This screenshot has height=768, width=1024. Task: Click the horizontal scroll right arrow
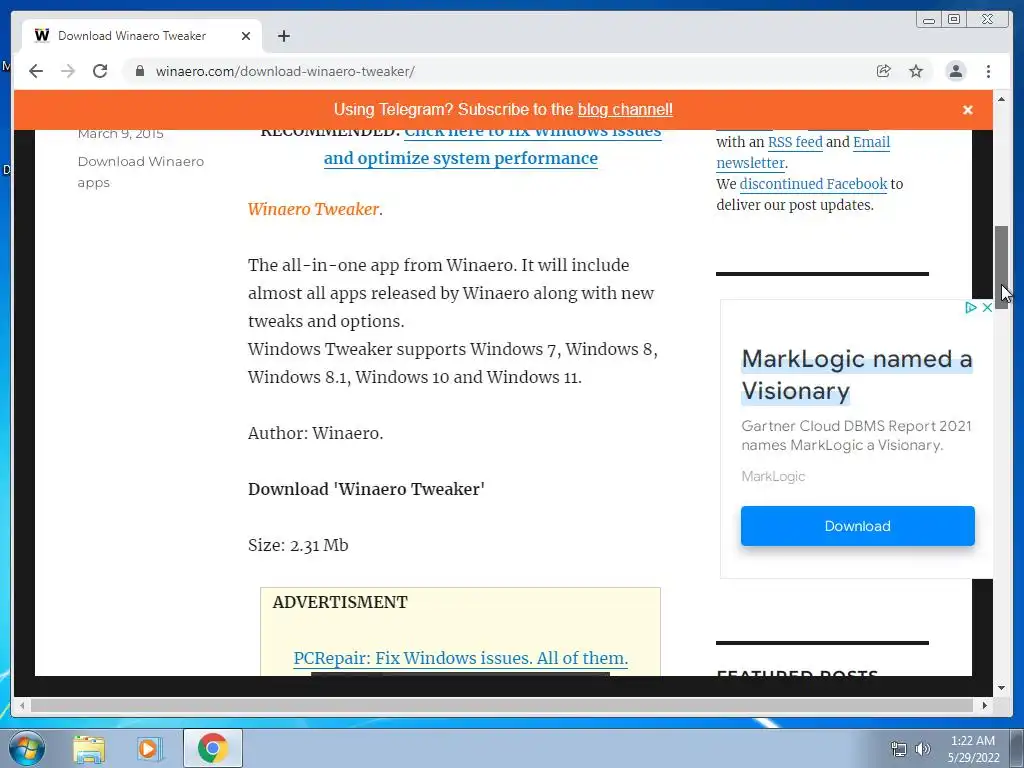[x=984, y=705]
